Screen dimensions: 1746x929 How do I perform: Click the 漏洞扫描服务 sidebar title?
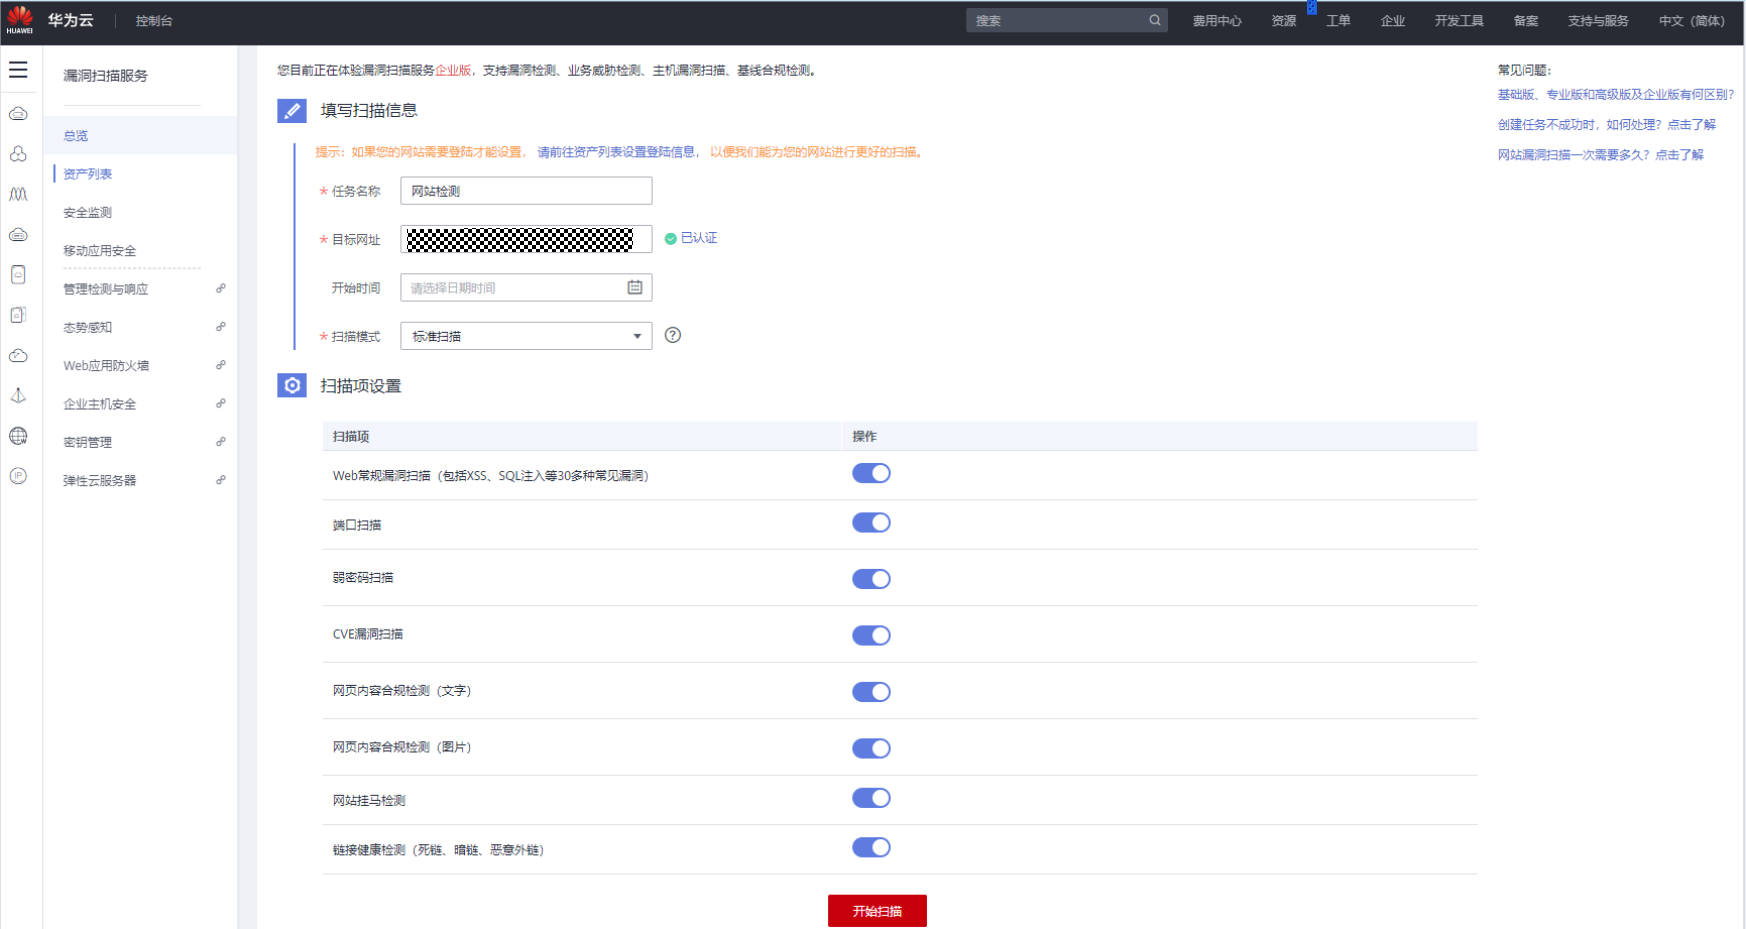pyautogui.click(x=105, y=75)
